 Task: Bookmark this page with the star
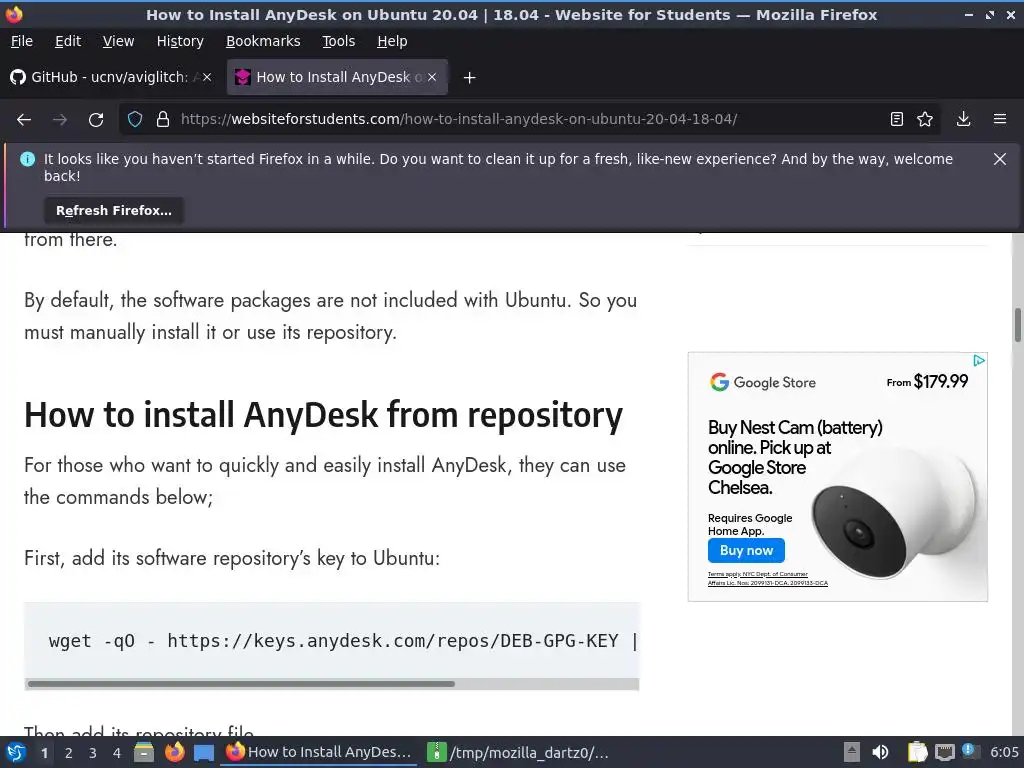pyautogui.click(x=925, y=119)
